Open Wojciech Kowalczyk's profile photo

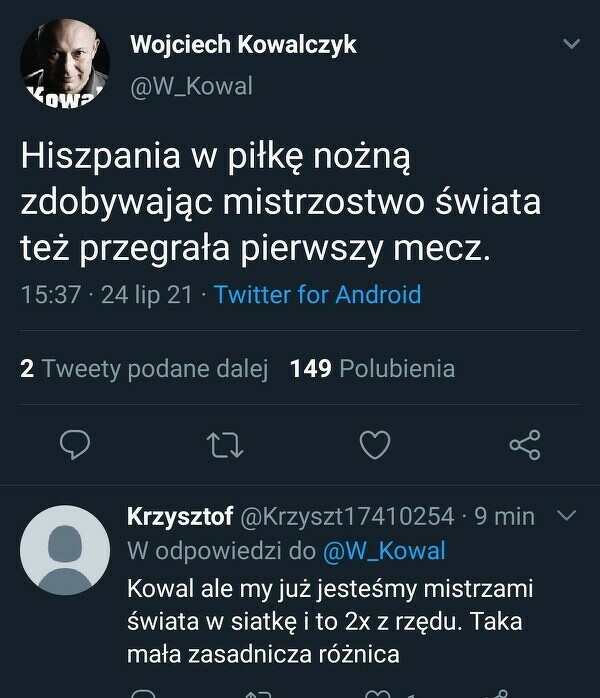[x=65, y=62]
